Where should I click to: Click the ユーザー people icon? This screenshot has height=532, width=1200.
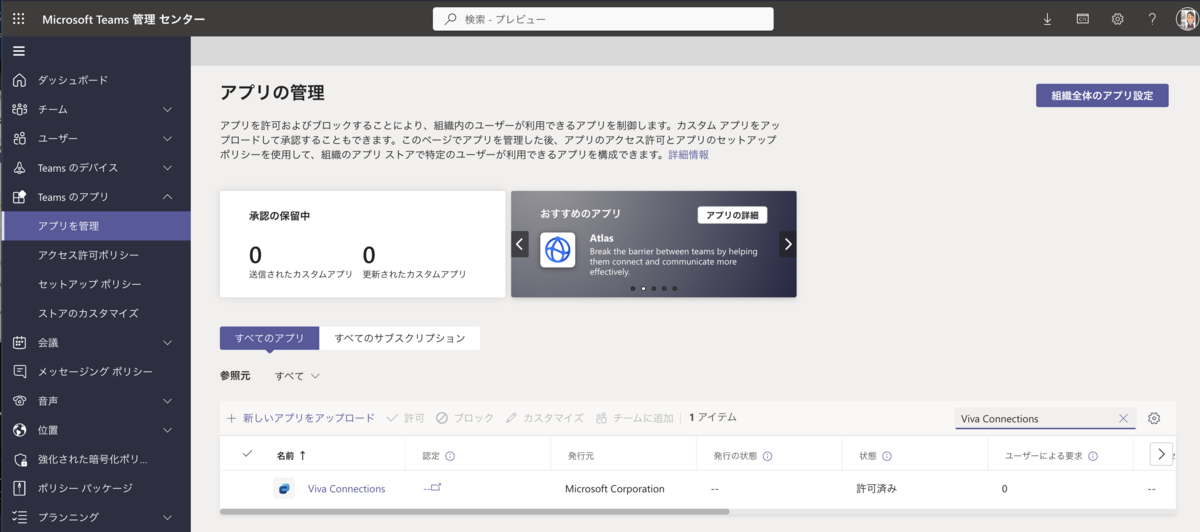[19, 138]
